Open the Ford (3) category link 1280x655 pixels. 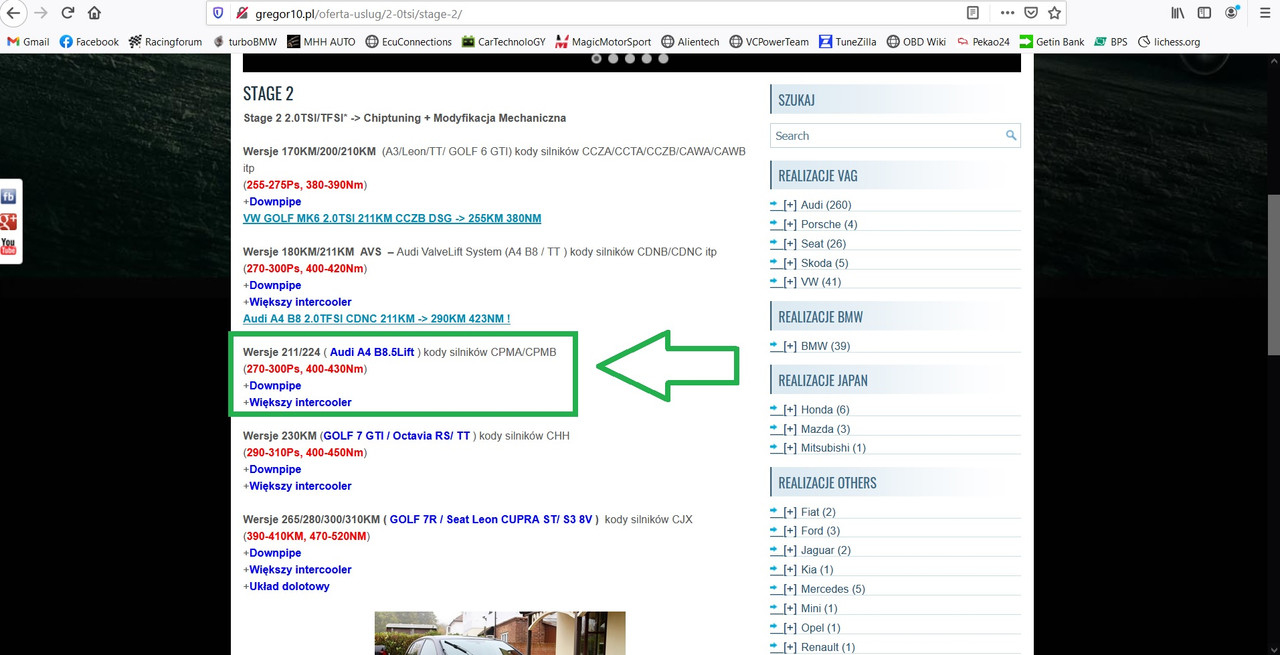(820, 531)
